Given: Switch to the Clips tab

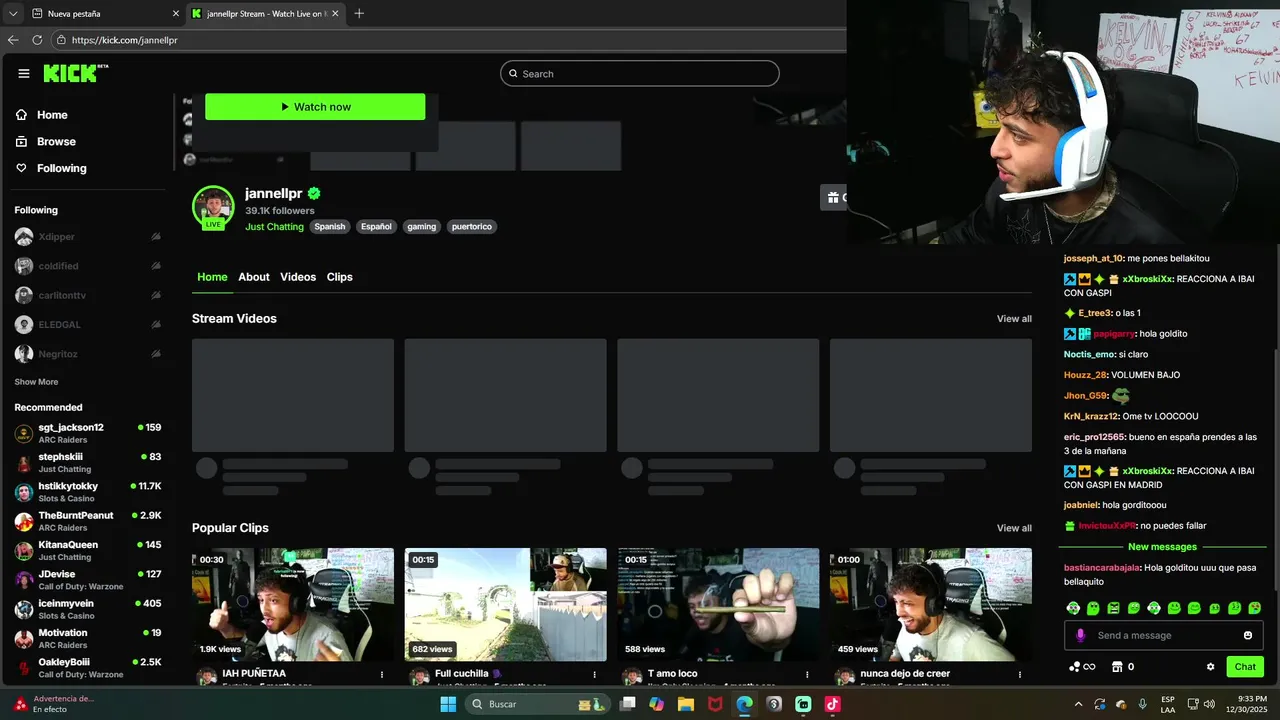Looking at the screenshot, I should [x=340, y=277].
